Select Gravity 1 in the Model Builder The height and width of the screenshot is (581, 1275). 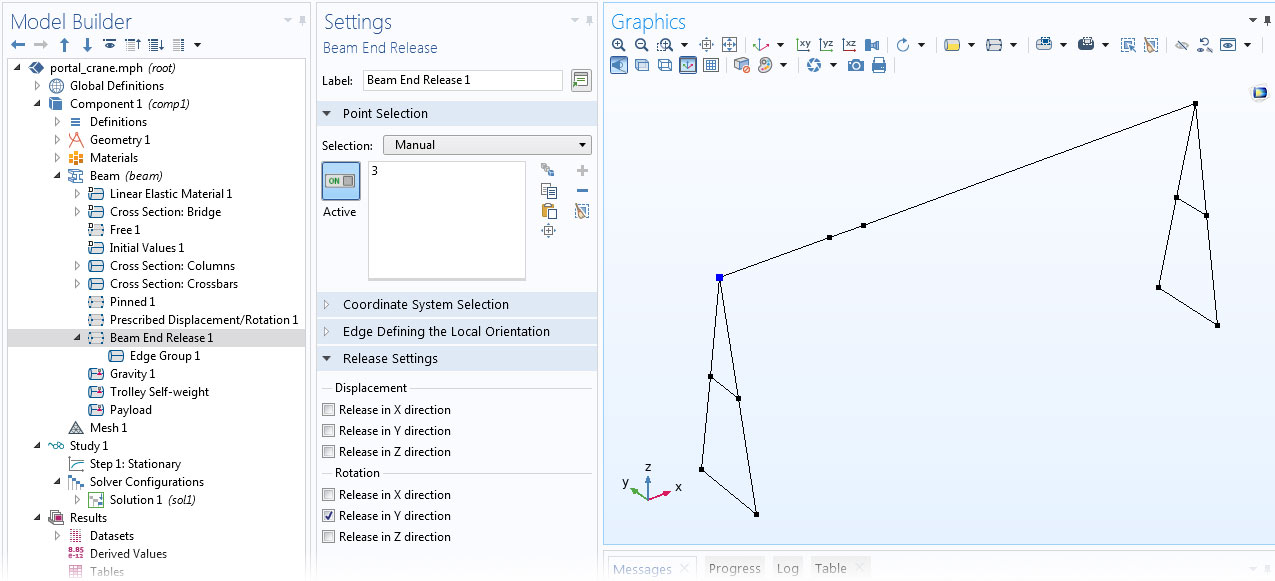click(x=132, y=374)
